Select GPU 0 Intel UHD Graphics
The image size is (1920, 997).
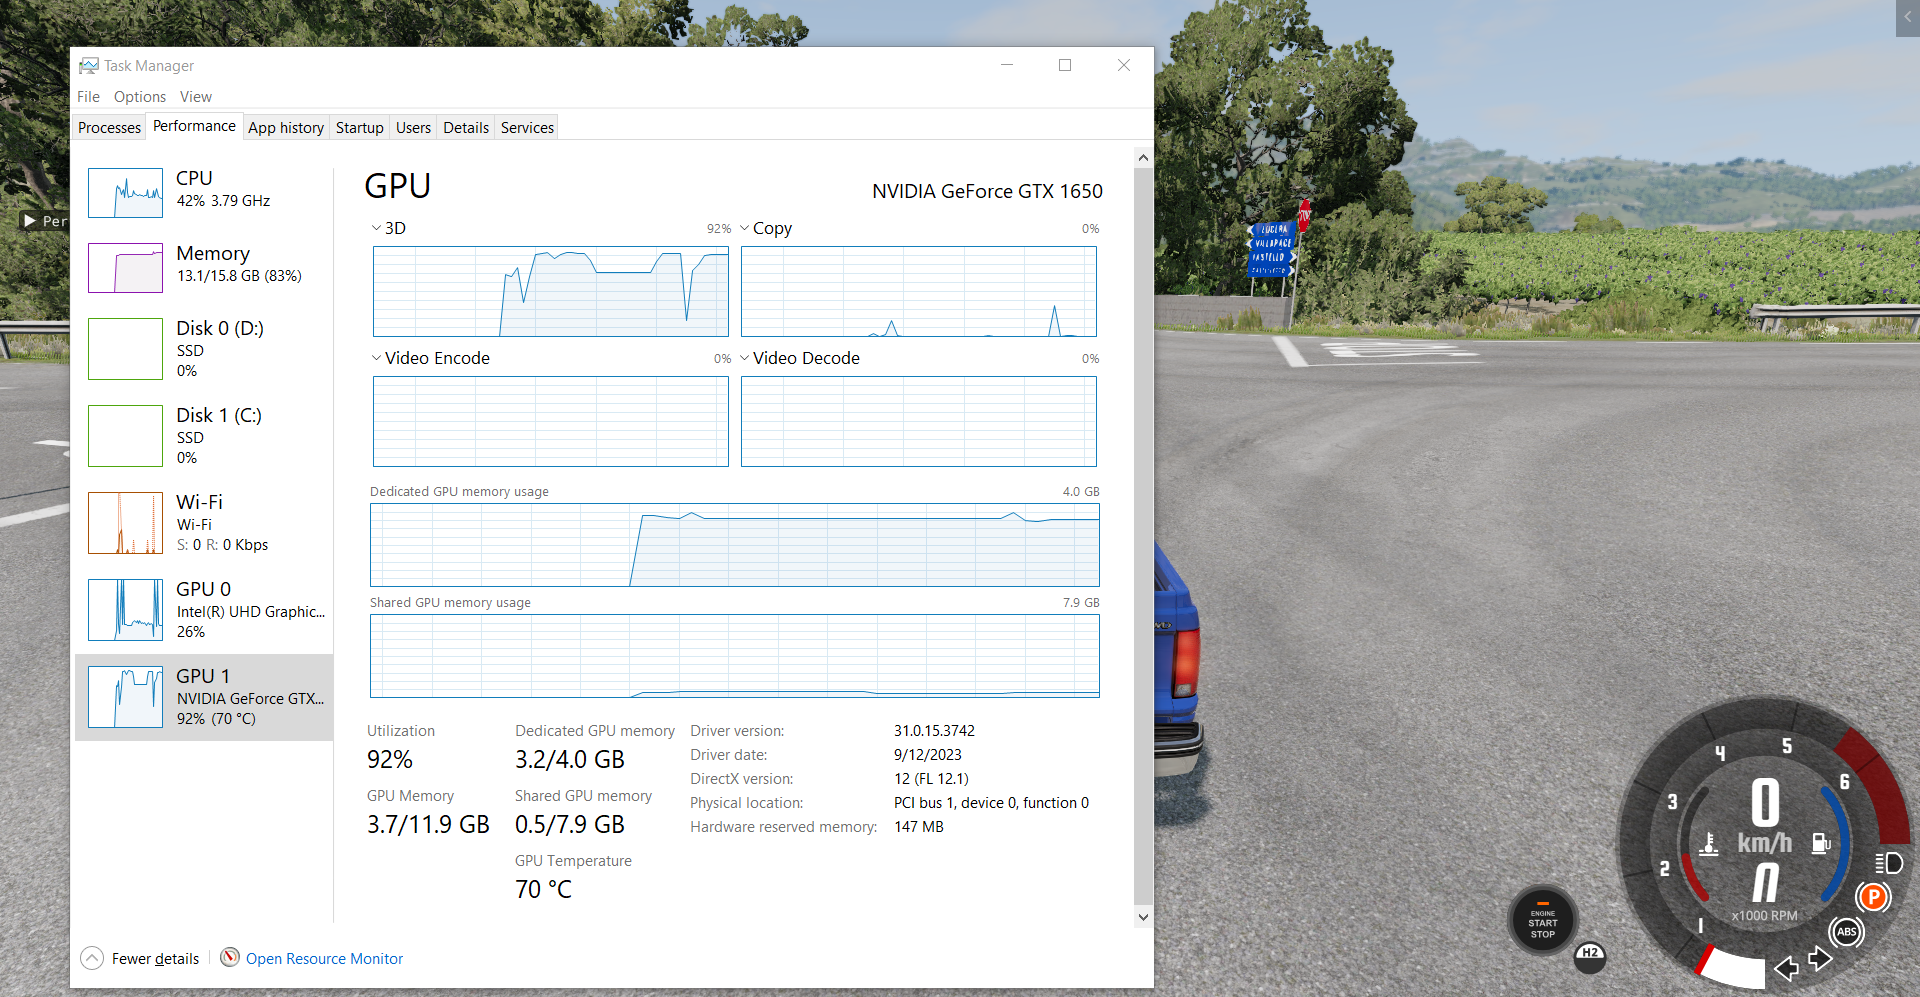tap(204, 610)
